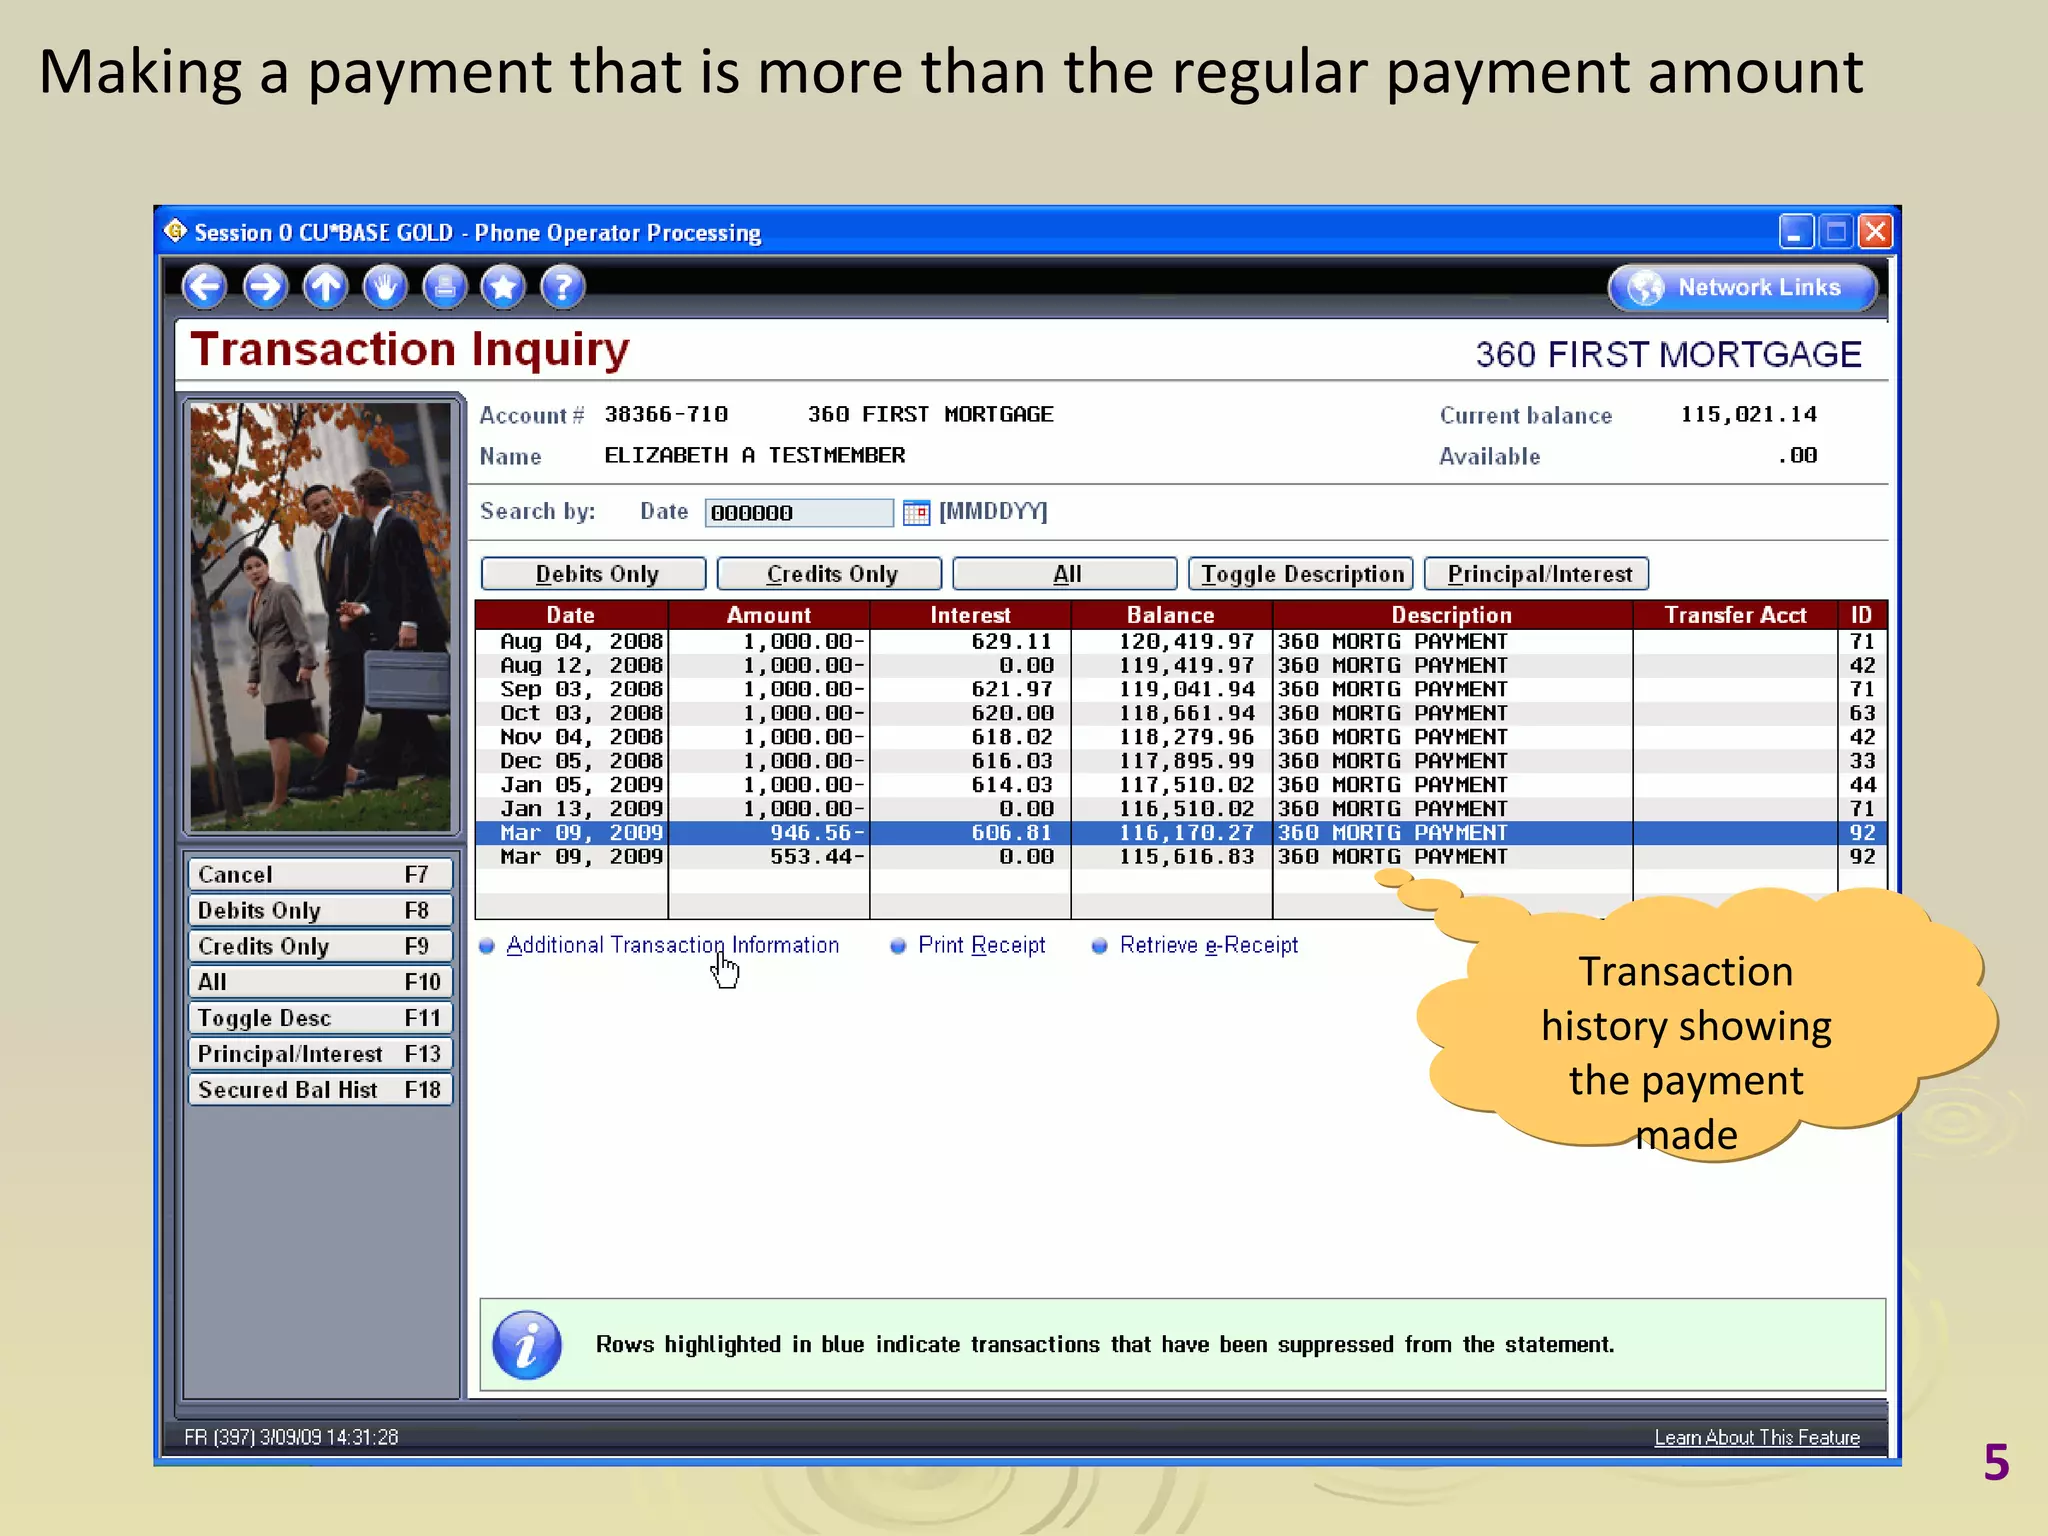Click the Up arrow toolbar icon

click(325, 287)
